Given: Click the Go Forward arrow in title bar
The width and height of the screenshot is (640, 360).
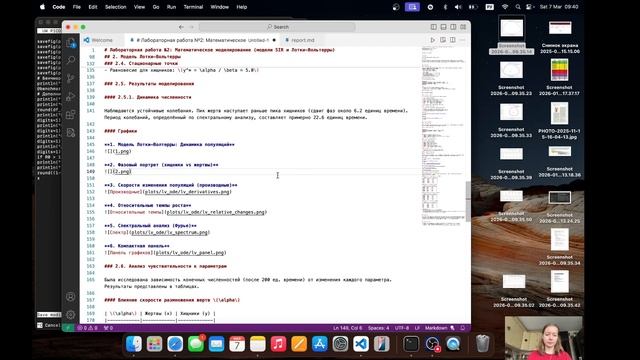Looking at the screenshot, I should coord(191,27).
